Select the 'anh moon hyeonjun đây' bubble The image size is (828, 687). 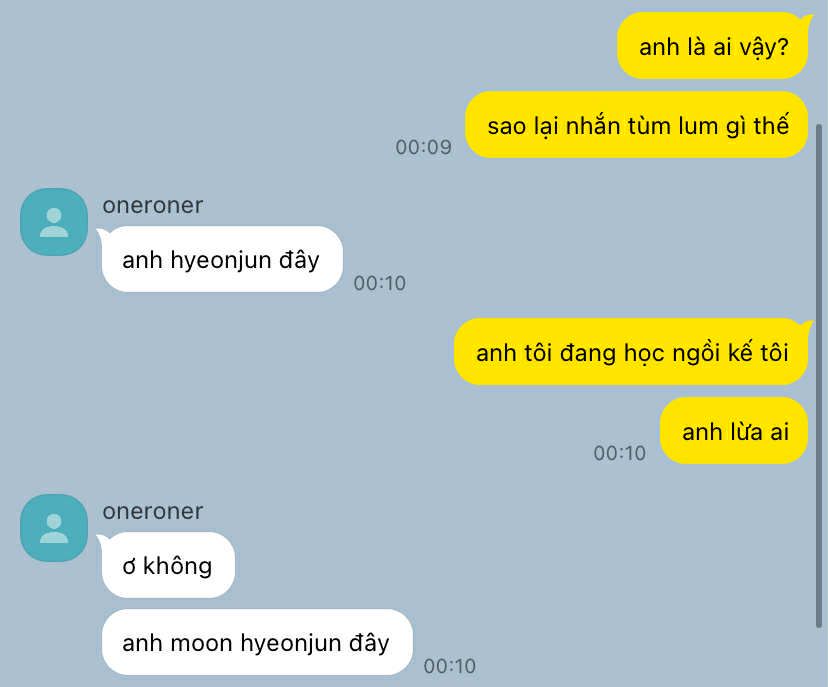click(257, 642)
